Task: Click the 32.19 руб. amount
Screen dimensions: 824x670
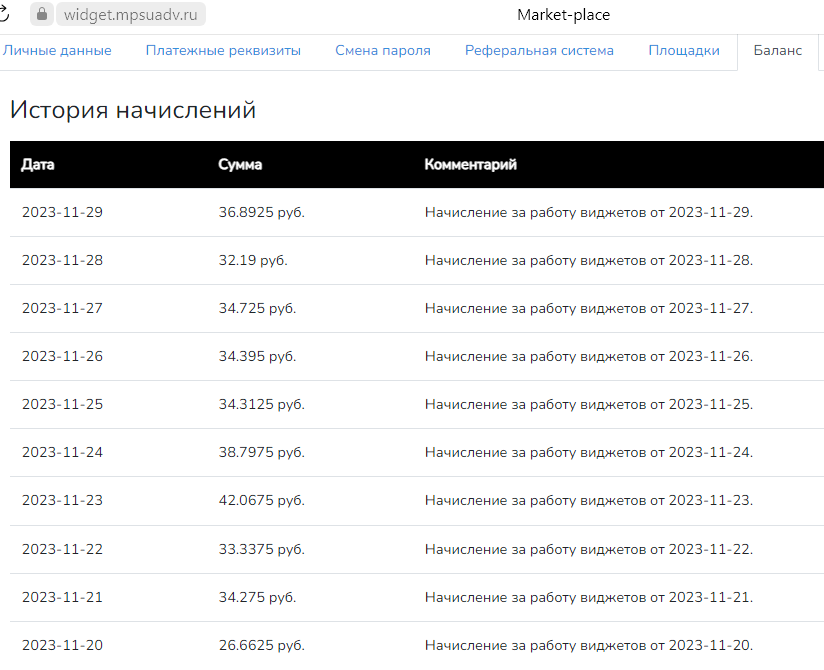Action: tap(253, 261)
